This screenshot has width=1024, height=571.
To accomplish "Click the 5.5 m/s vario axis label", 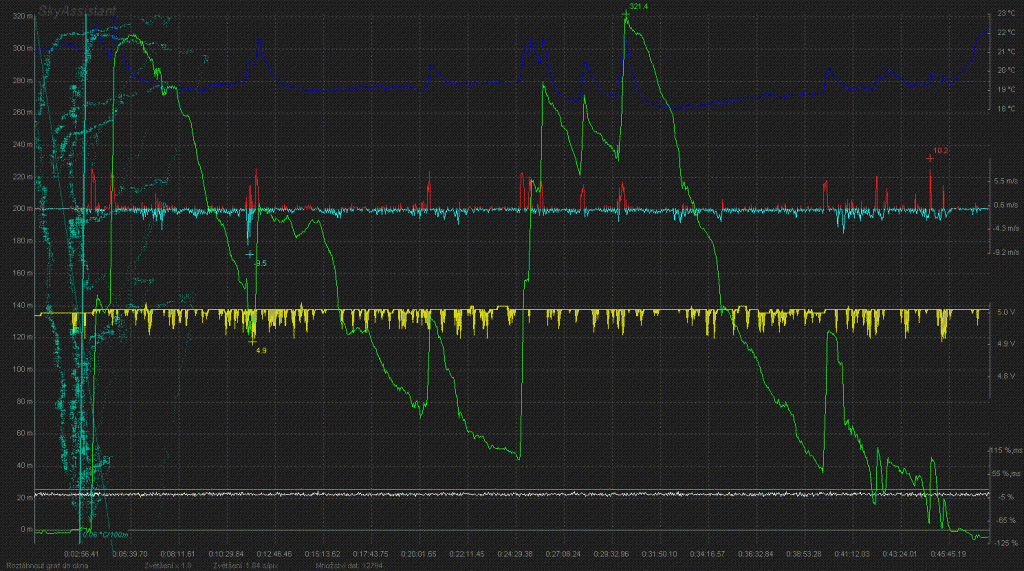I will point(1006,181).
